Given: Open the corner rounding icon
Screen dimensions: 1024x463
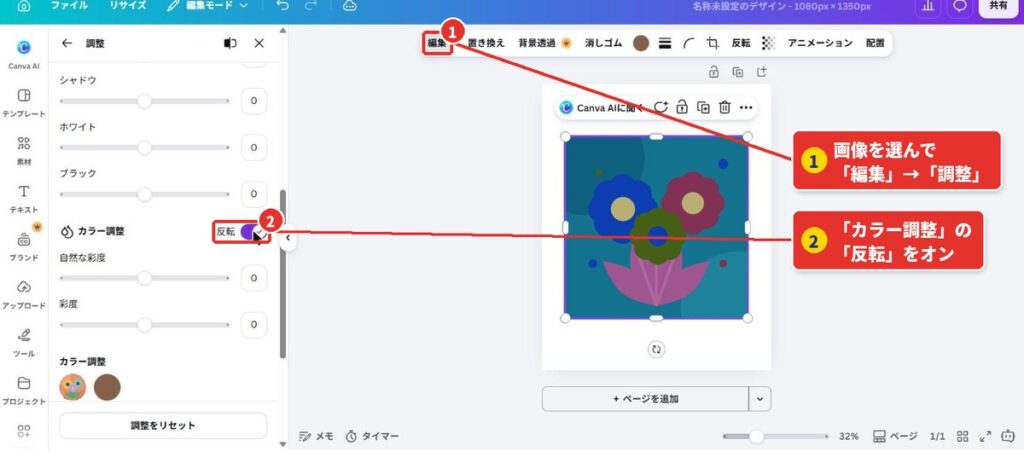Looking at the screenshot, I should pos(689,43).
